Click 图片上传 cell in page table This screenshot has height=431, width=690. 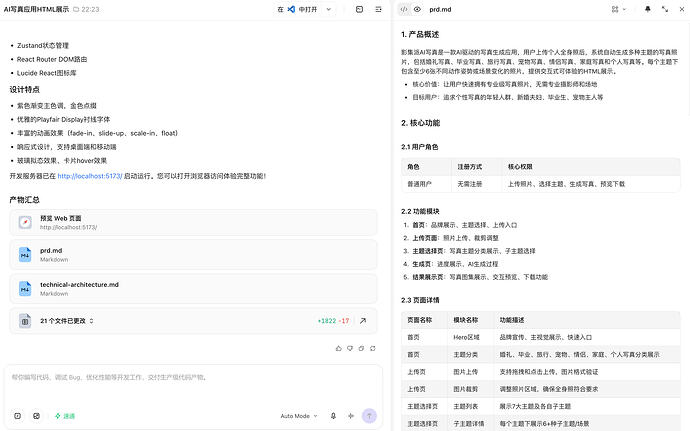click(x=466, y=372)
